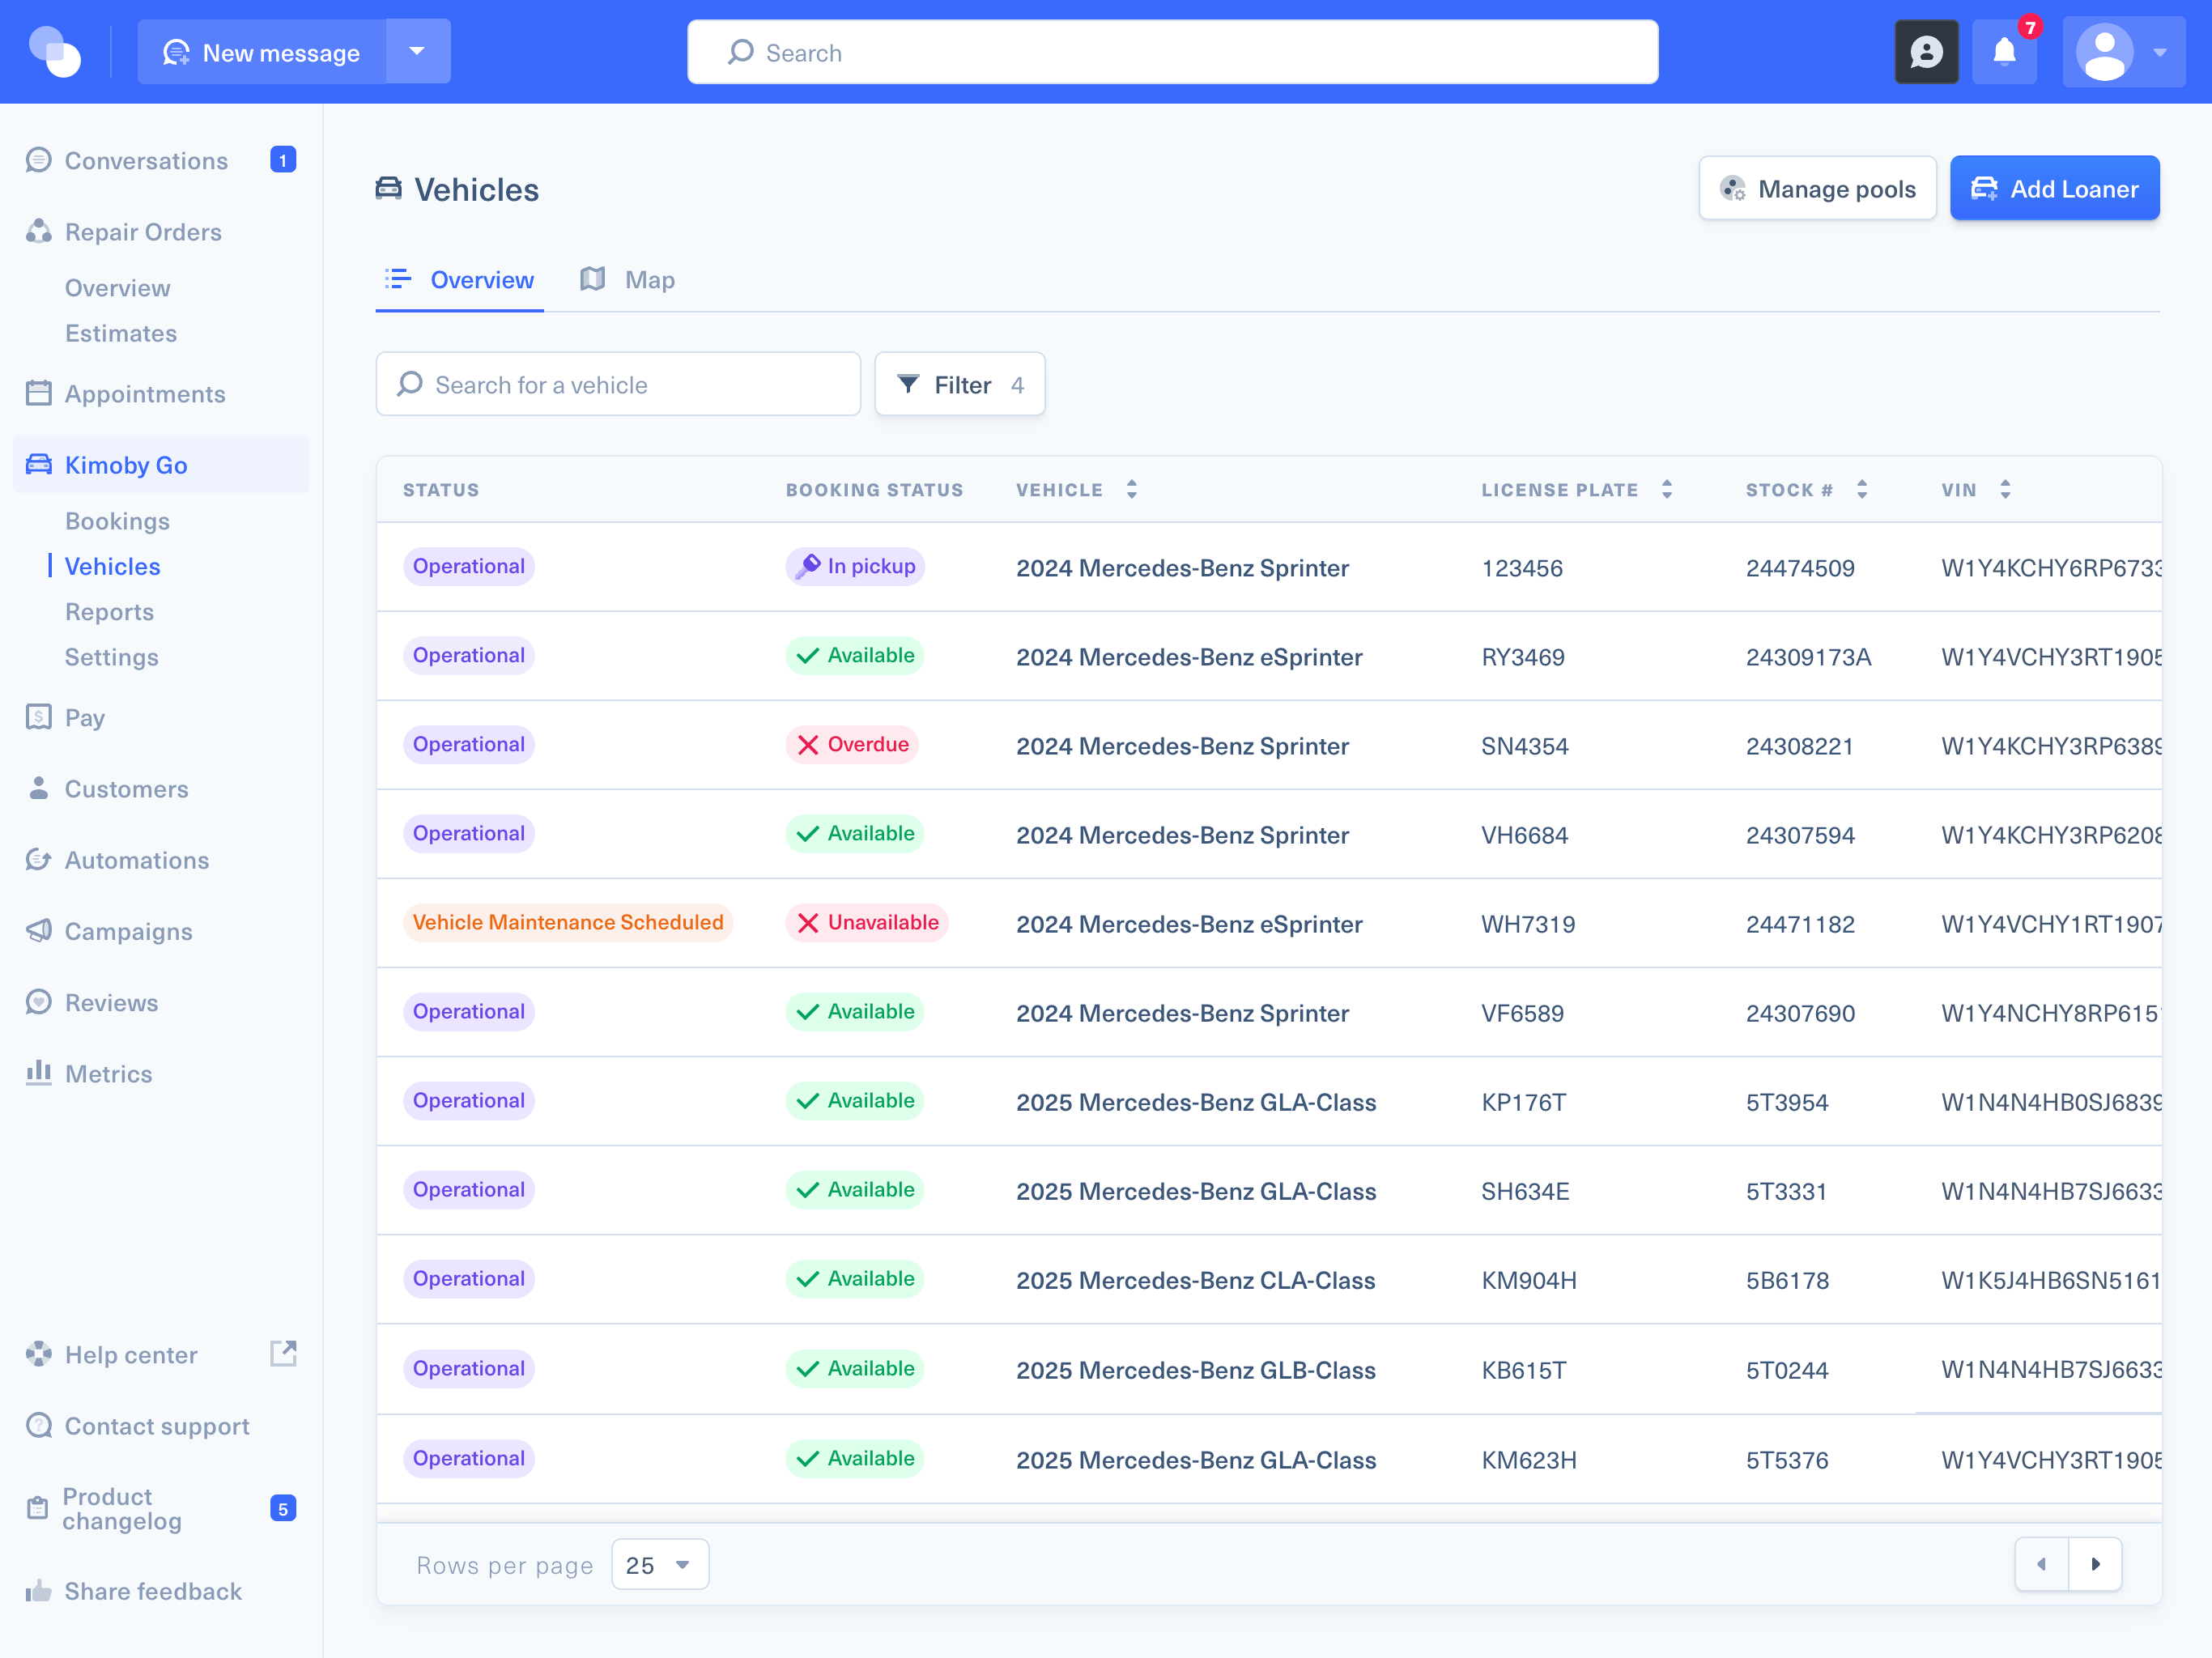
Task: Open Metrics in the sidebar
Action: [x=108, y=1074]
